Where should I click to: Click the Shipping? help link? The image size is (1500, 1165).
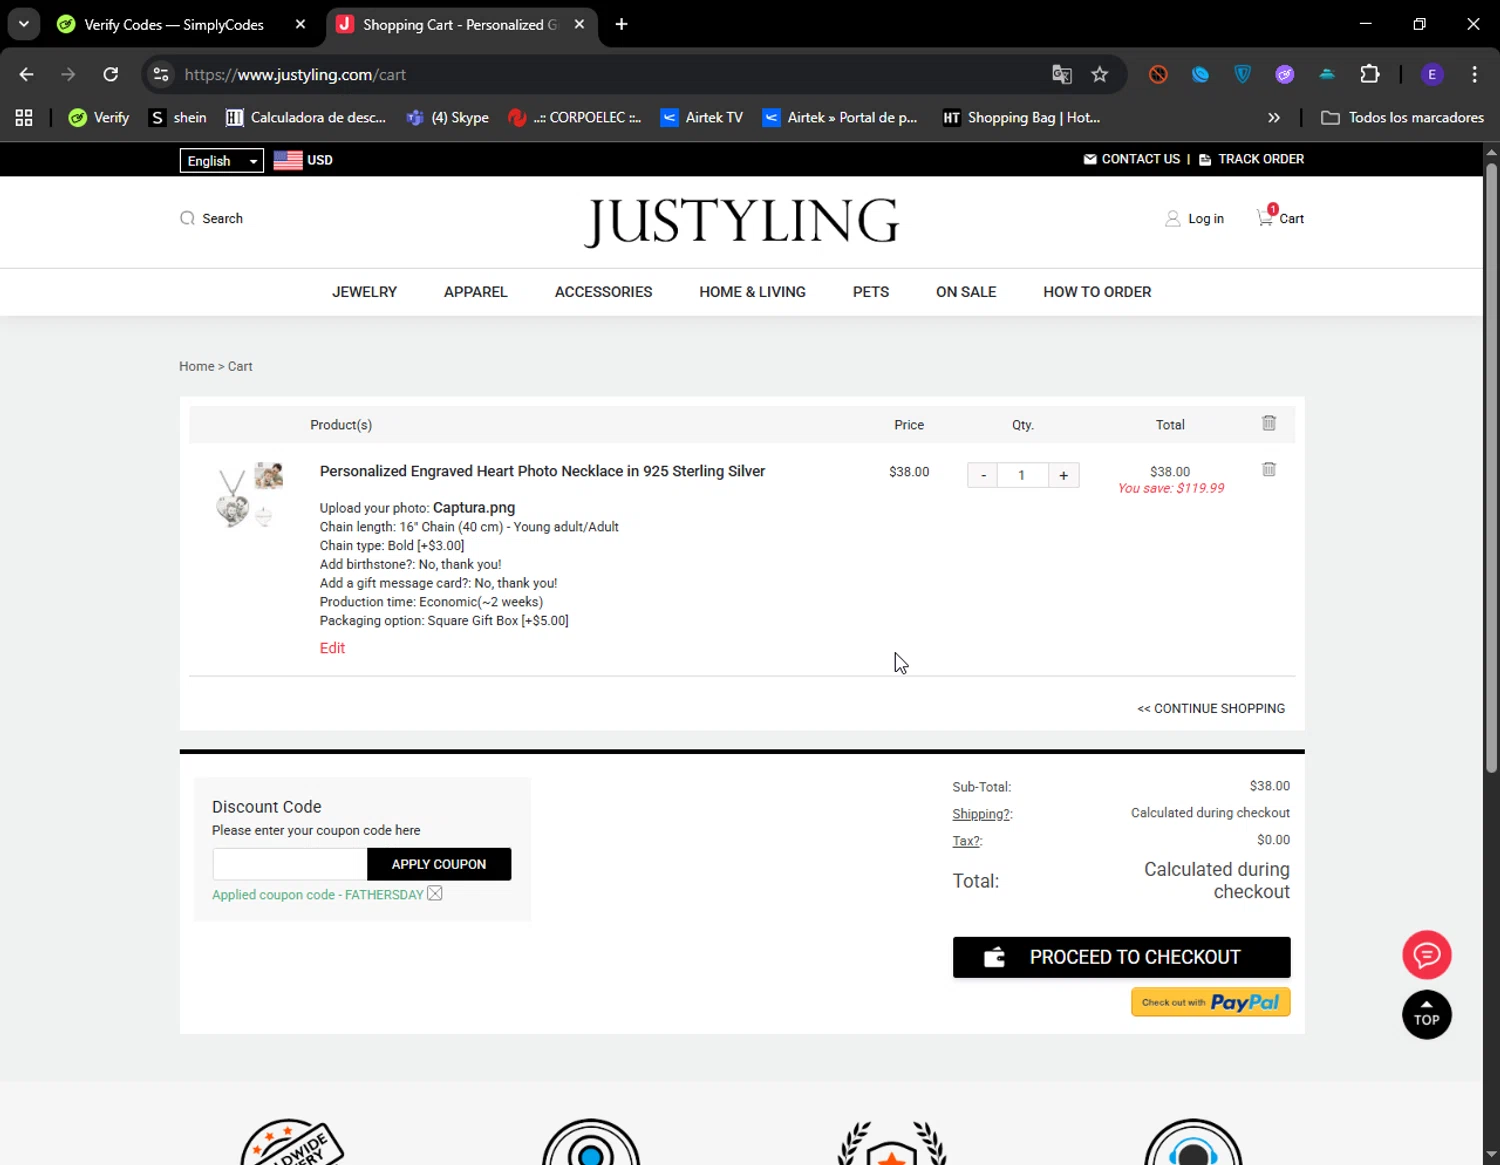coord(982,814)
